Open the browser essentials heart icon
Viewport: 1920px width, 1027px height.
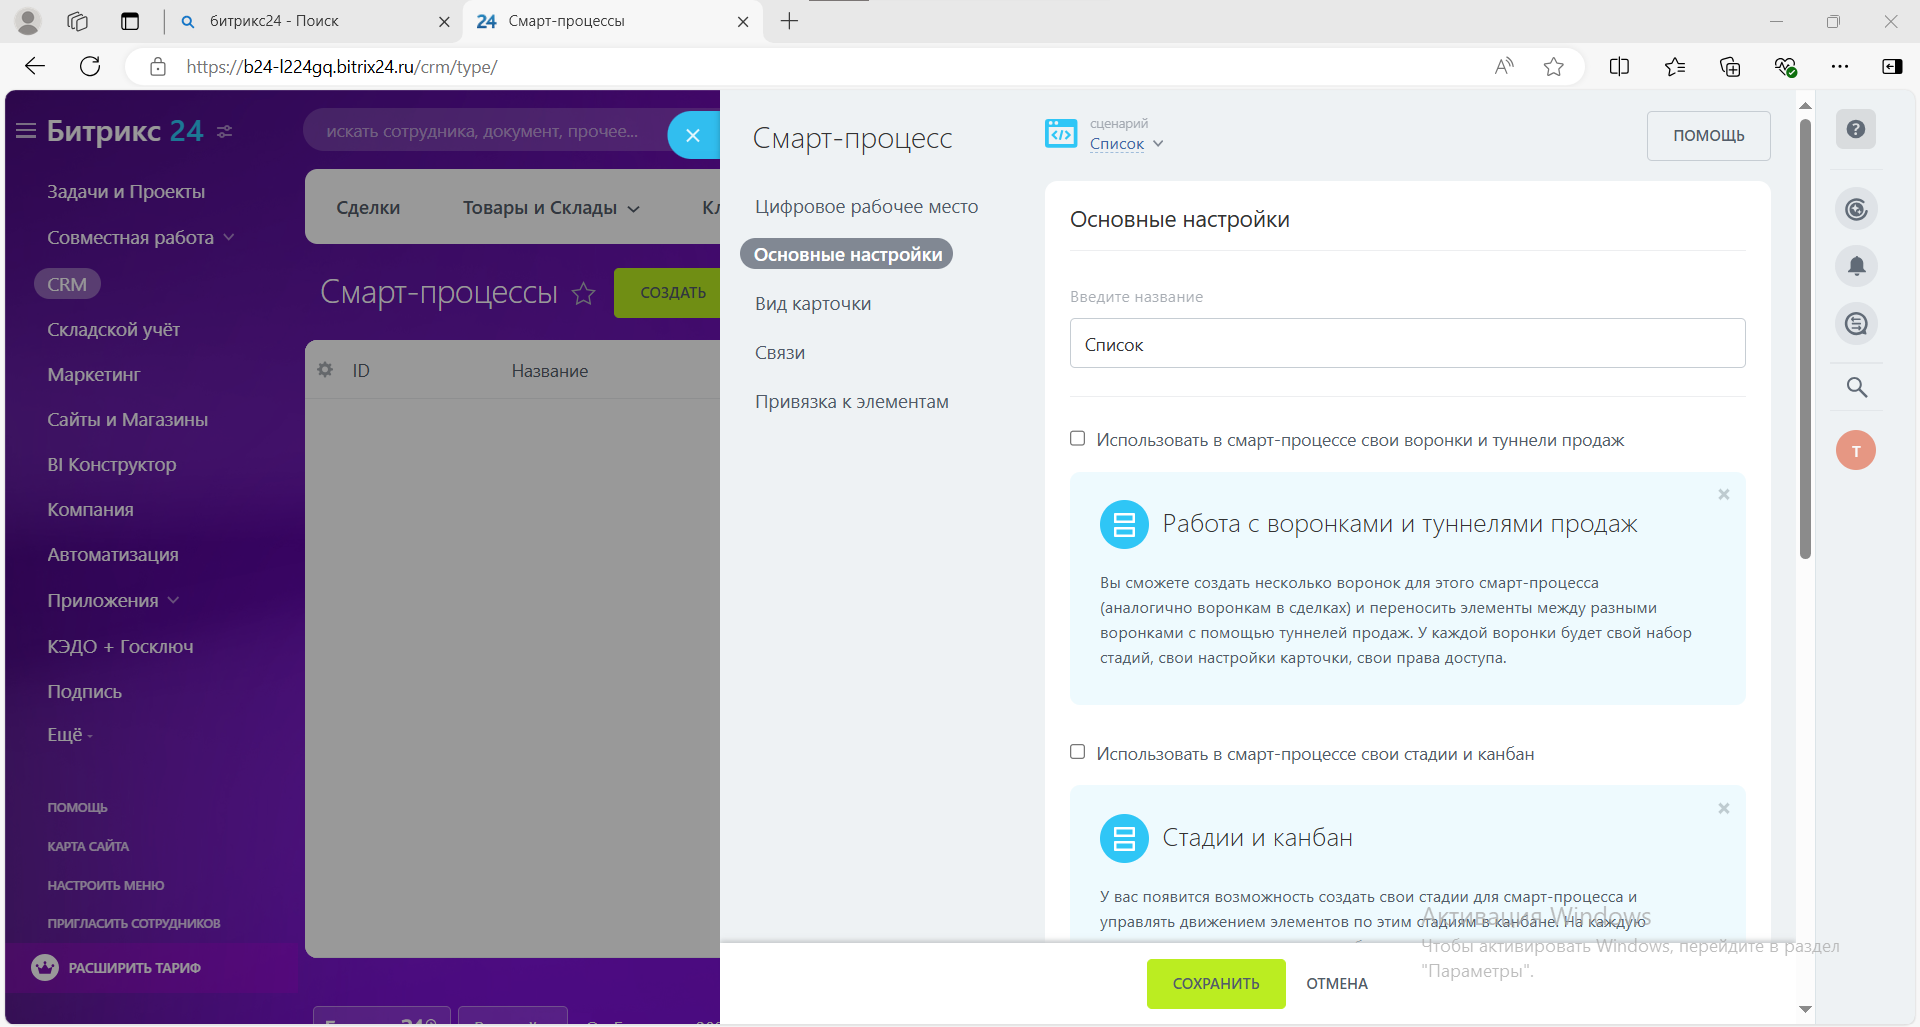click(1785, 67)
